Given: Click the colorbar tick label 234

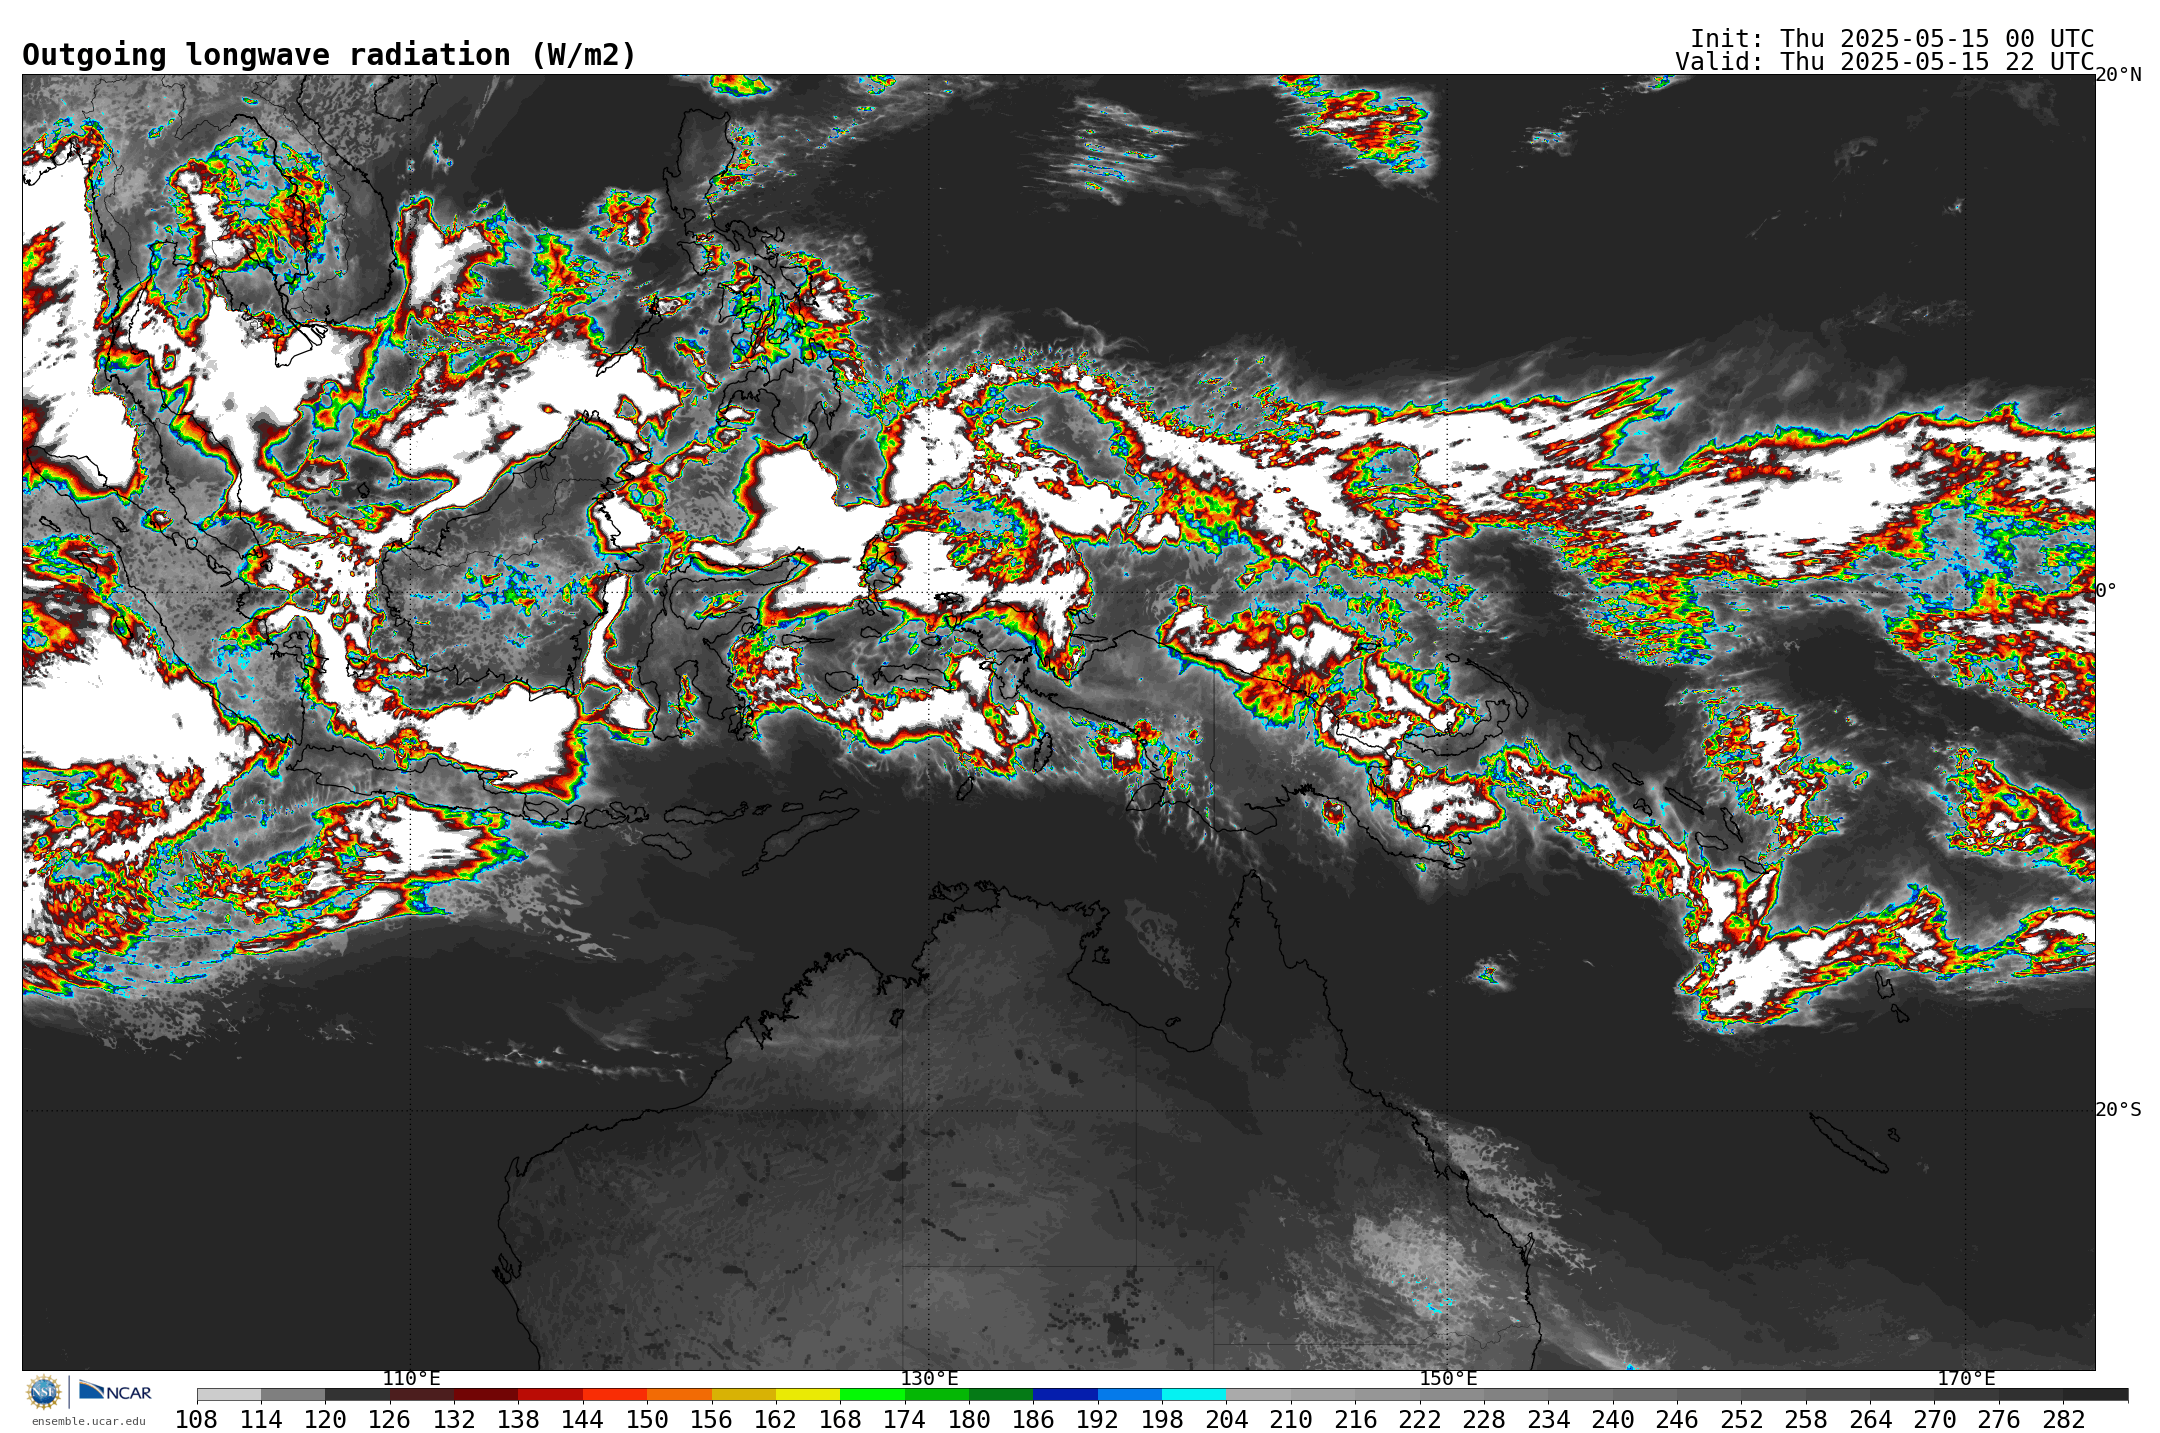Looking at the screenshot, I should (x=1548, y=1420).
